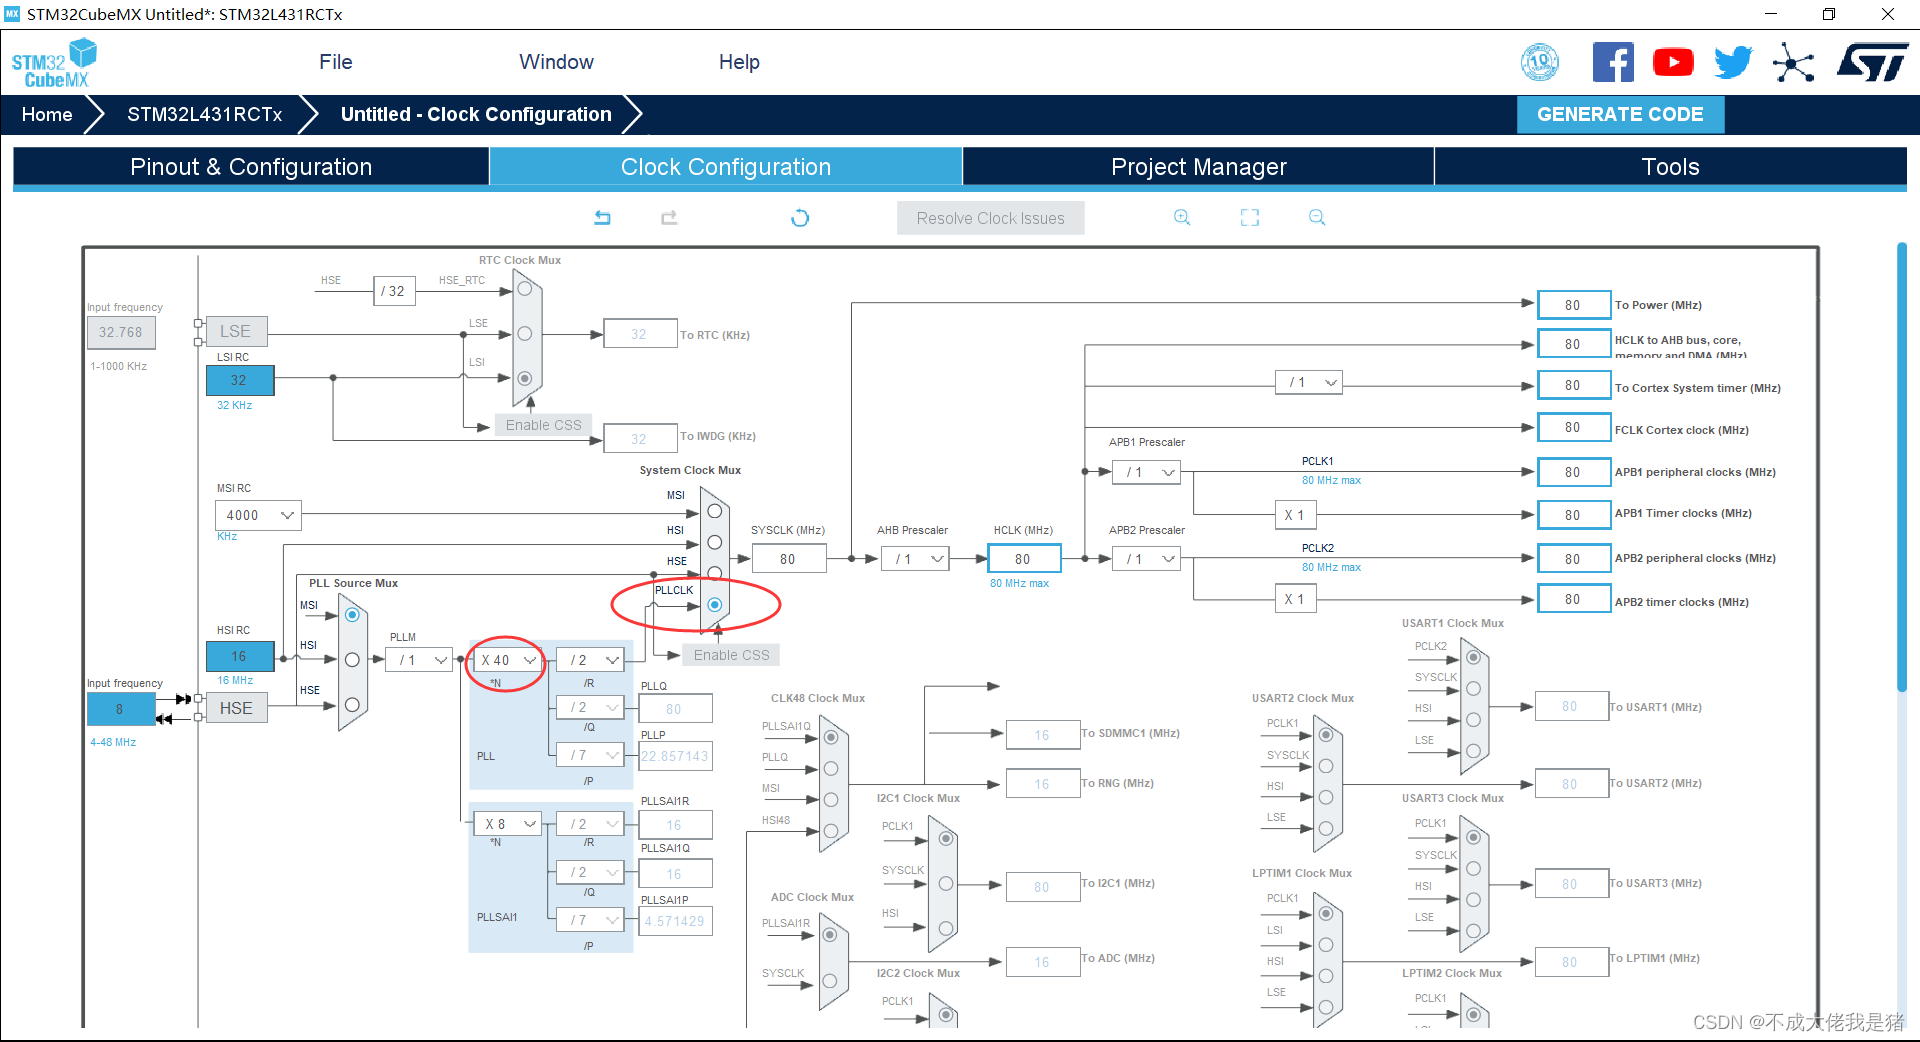Open the MSI RC 4000 dropdown
This screenshot has width=1920, height=1042.
point(258,515)
